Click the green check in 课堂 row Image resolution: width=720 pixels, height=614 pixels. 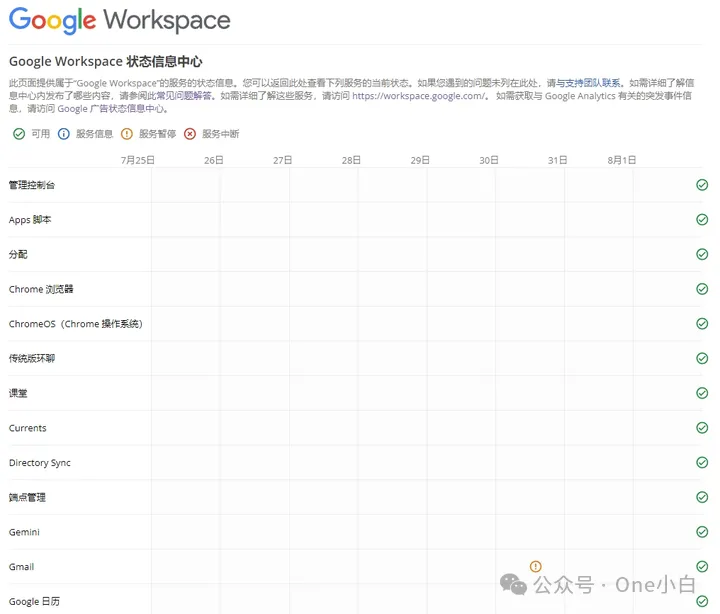coord(702,393)
